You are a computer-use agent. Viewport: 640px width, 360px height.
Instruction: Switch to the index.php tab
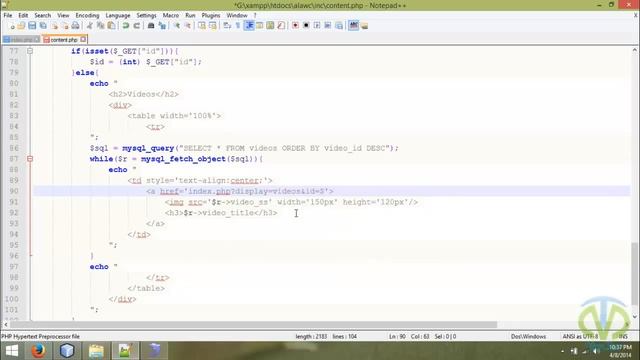pos(20,40)
